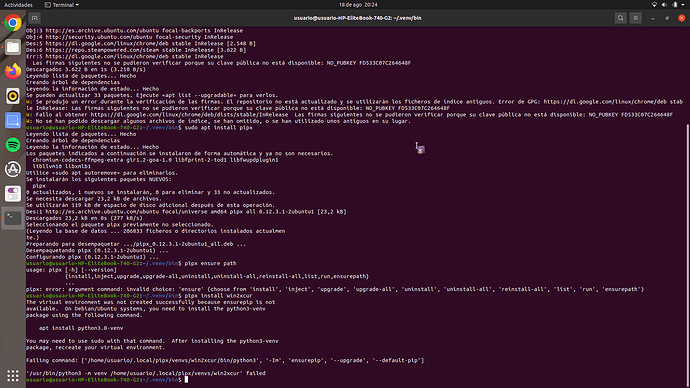Click 'apt install python3.8-venv' line
Screen dimensions: 690x388
click(81, 328)
